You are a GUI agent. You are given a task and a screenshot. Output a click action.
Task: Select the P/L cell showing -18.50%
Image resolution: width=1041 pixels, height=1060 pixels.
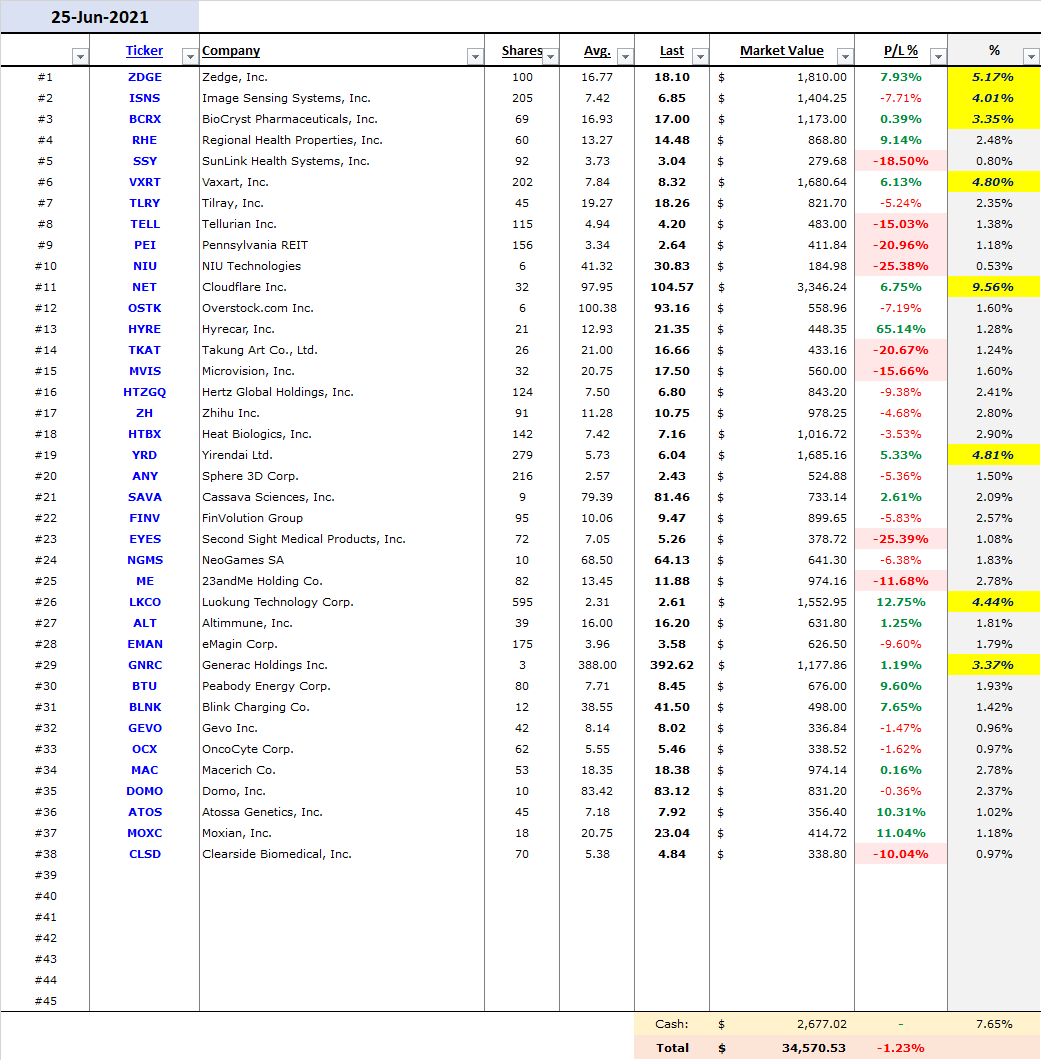(901, 161)
